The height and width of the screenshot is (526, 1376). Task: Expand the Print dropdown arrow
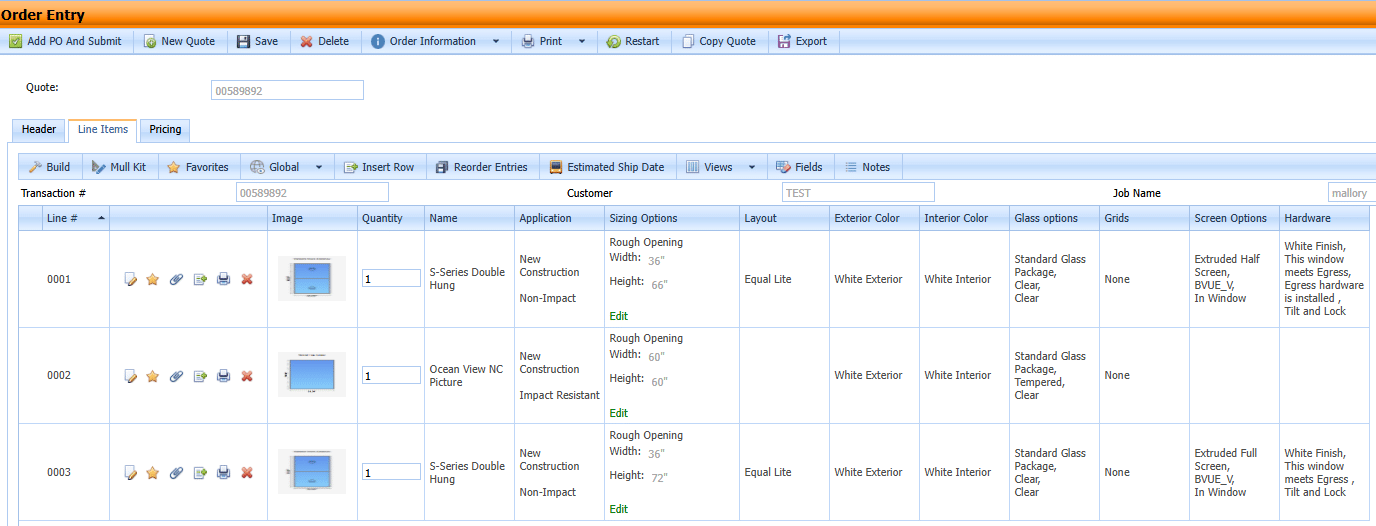point(581,42)
